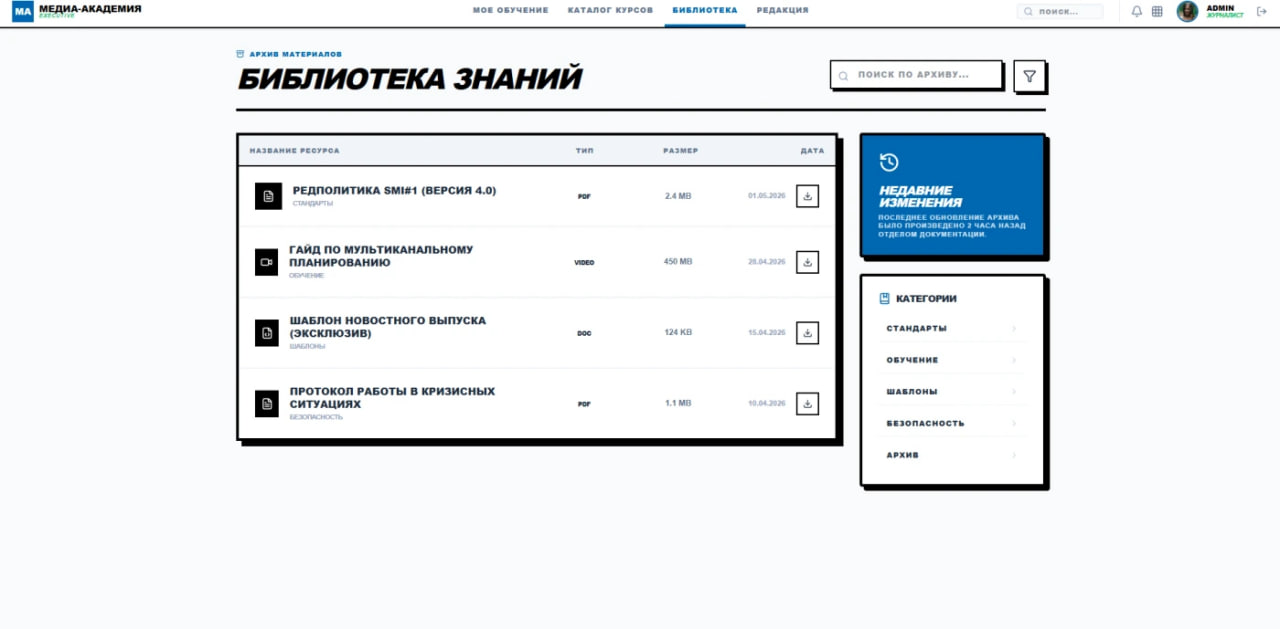The height and width of the screenshot is (629, 1280).
Task: Click the admin avatar picture
Action: (x=1187, y=11)
